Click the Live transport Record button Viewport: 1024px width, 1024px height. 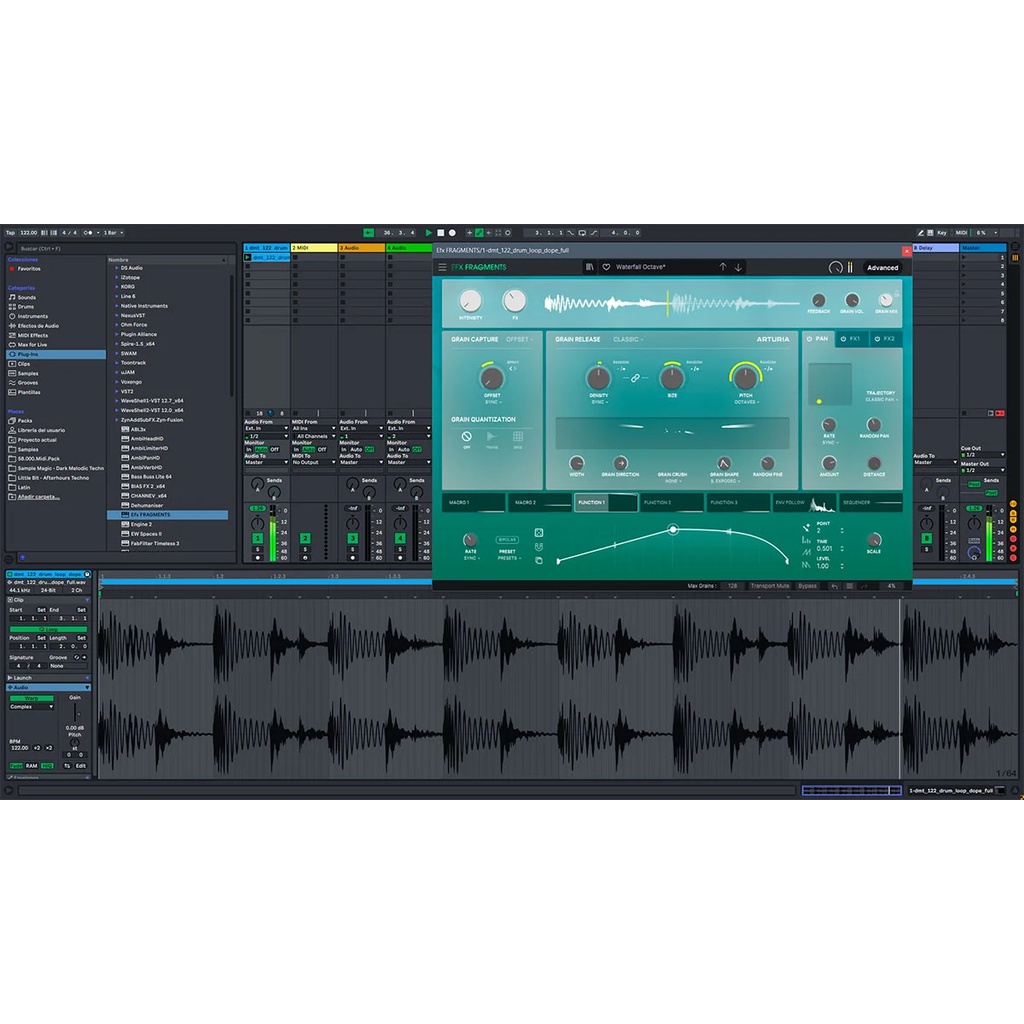tap(452, 232)
